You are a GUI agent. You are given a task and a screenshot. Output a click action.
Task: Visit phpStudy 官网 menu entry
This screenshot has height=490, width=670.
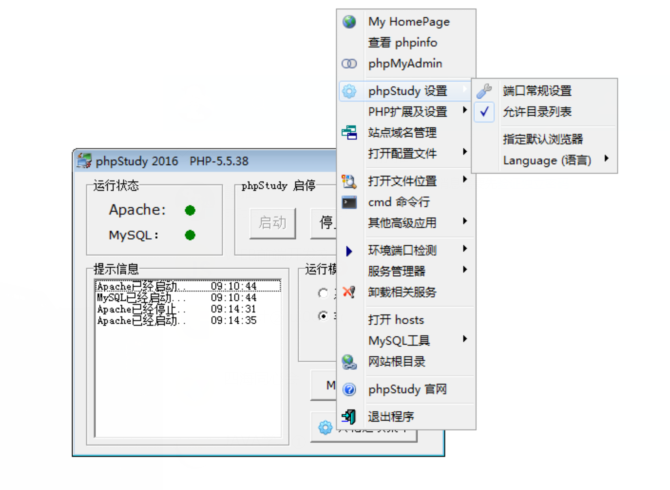pyautogui.click(x=406, y=390)
